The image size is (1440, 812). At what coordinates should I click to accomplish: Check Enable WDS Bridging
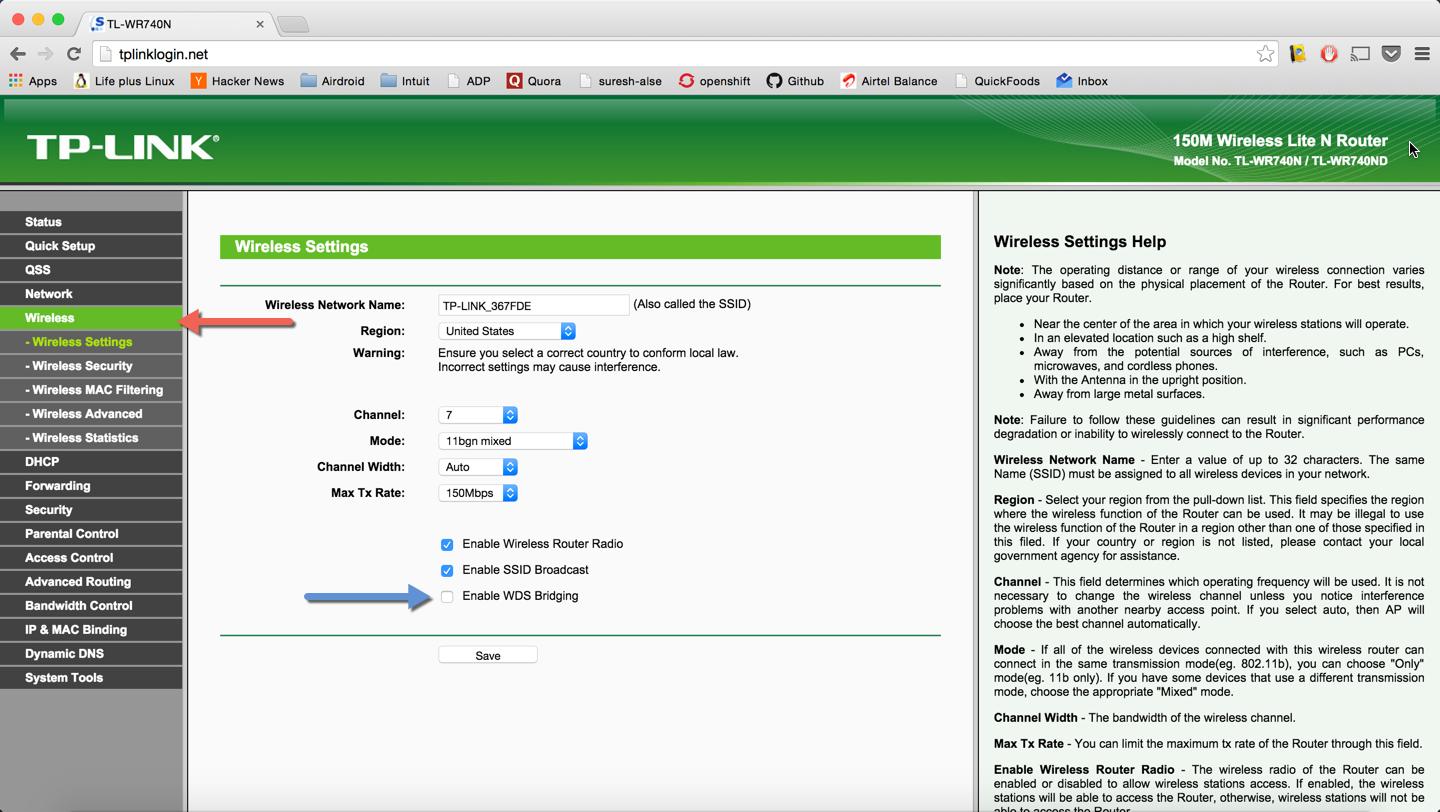(x=447, y=597)
